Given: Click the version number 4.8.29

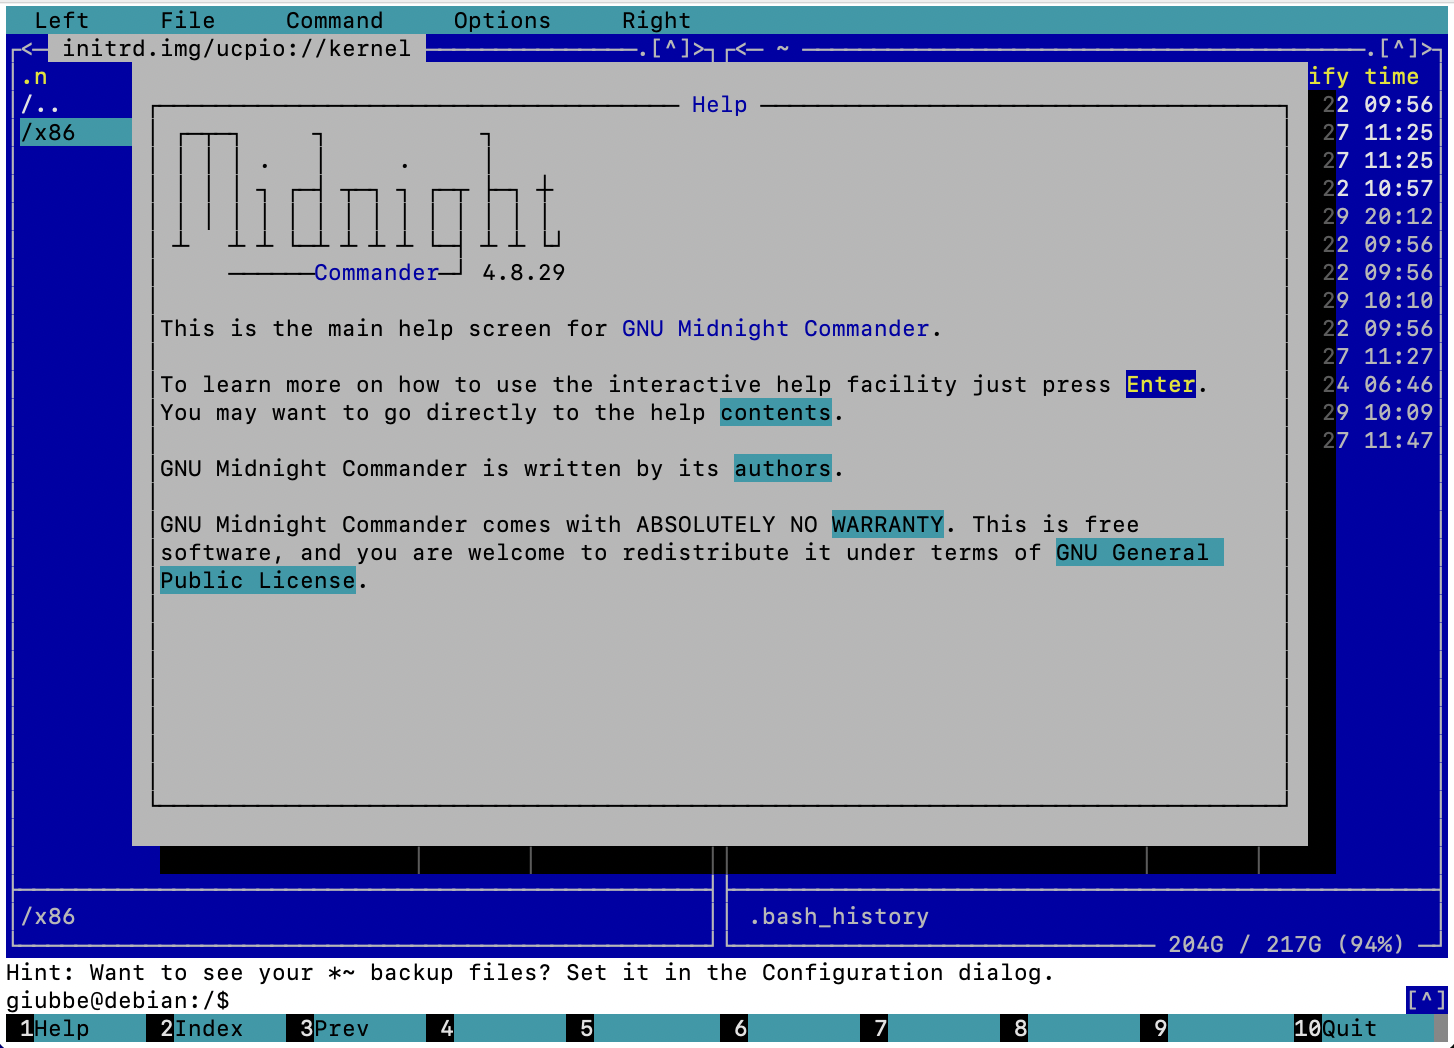Looking at the screenshot, I should click(524, 272).
